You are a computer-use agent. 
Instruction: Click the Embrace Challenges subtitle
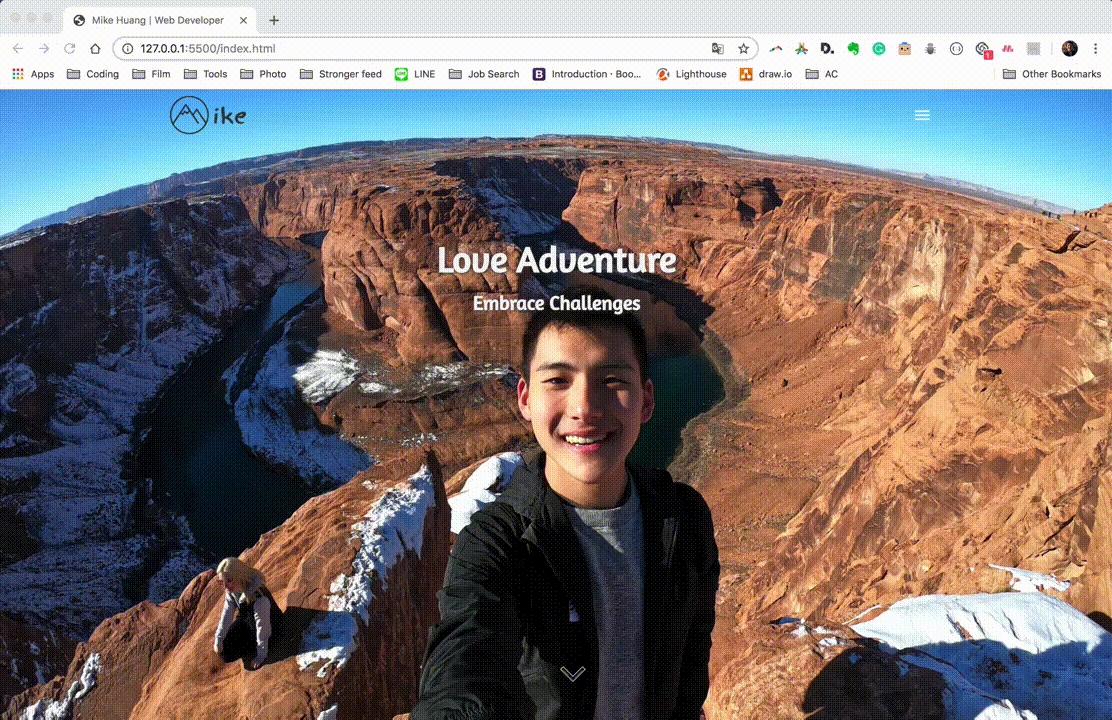coord(557,304)
